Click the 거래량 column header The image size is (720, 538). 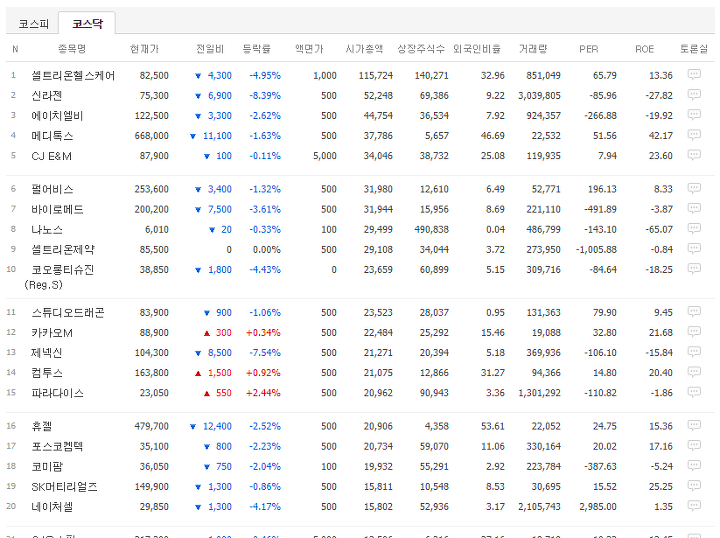click(x=533, y=49)
